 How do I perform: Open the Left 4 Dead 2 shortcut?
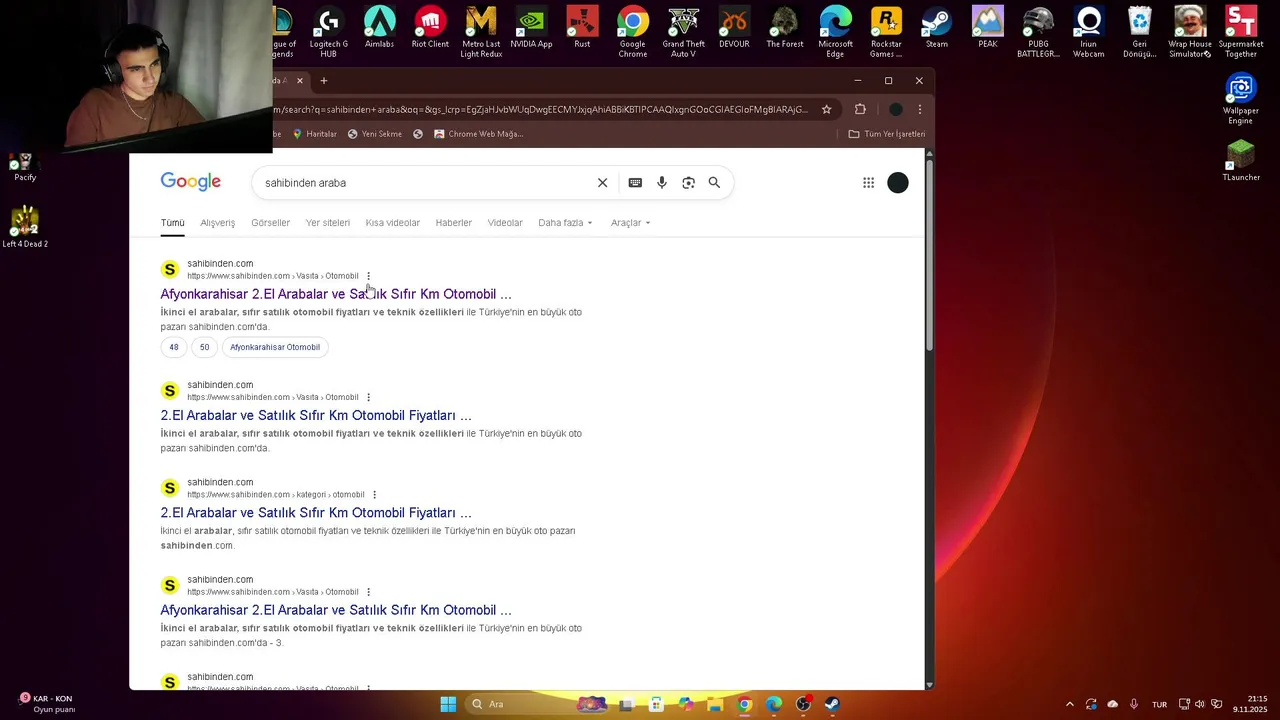pos(25,227)
